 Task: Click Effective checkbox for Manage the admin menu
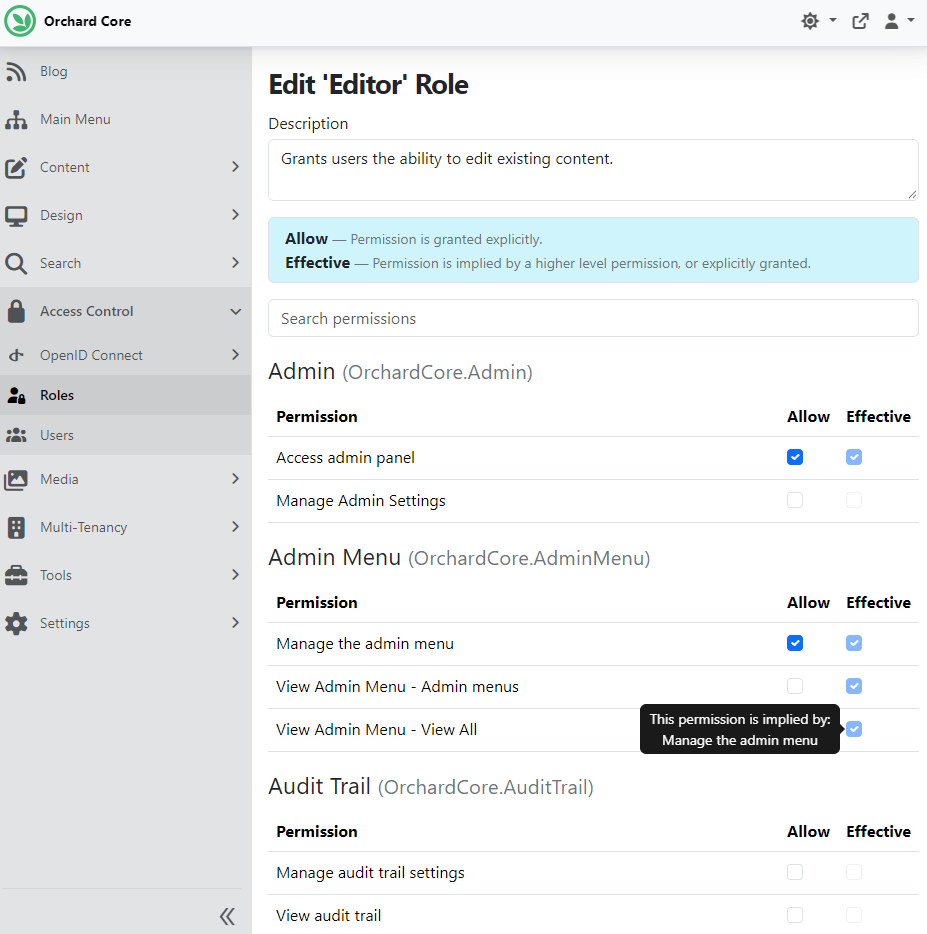854,643
